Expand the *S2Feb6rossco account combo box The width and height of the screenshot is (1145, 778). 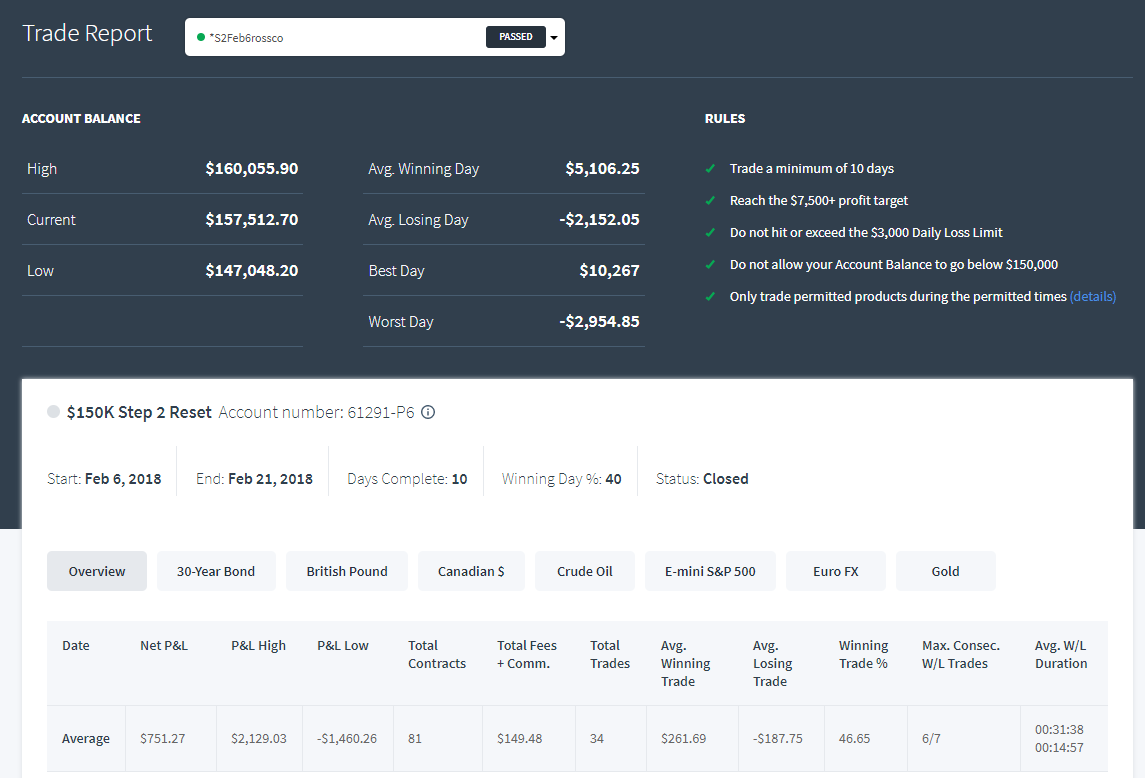coord(375,37)
